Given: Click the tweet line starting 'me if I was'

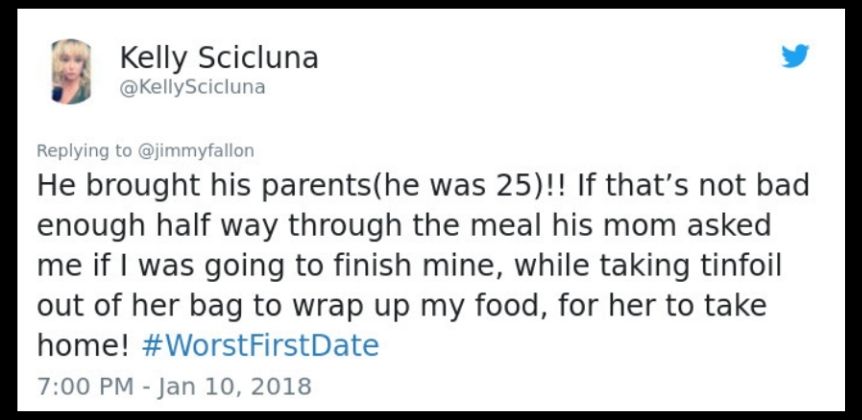Looking at the screenshot, I should 409,266.
